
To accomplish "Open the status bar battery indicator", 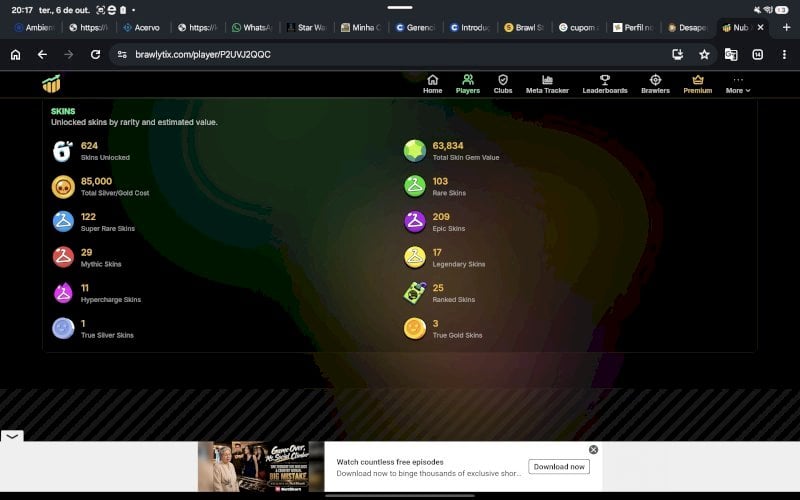I will click(x=782, y=10).
